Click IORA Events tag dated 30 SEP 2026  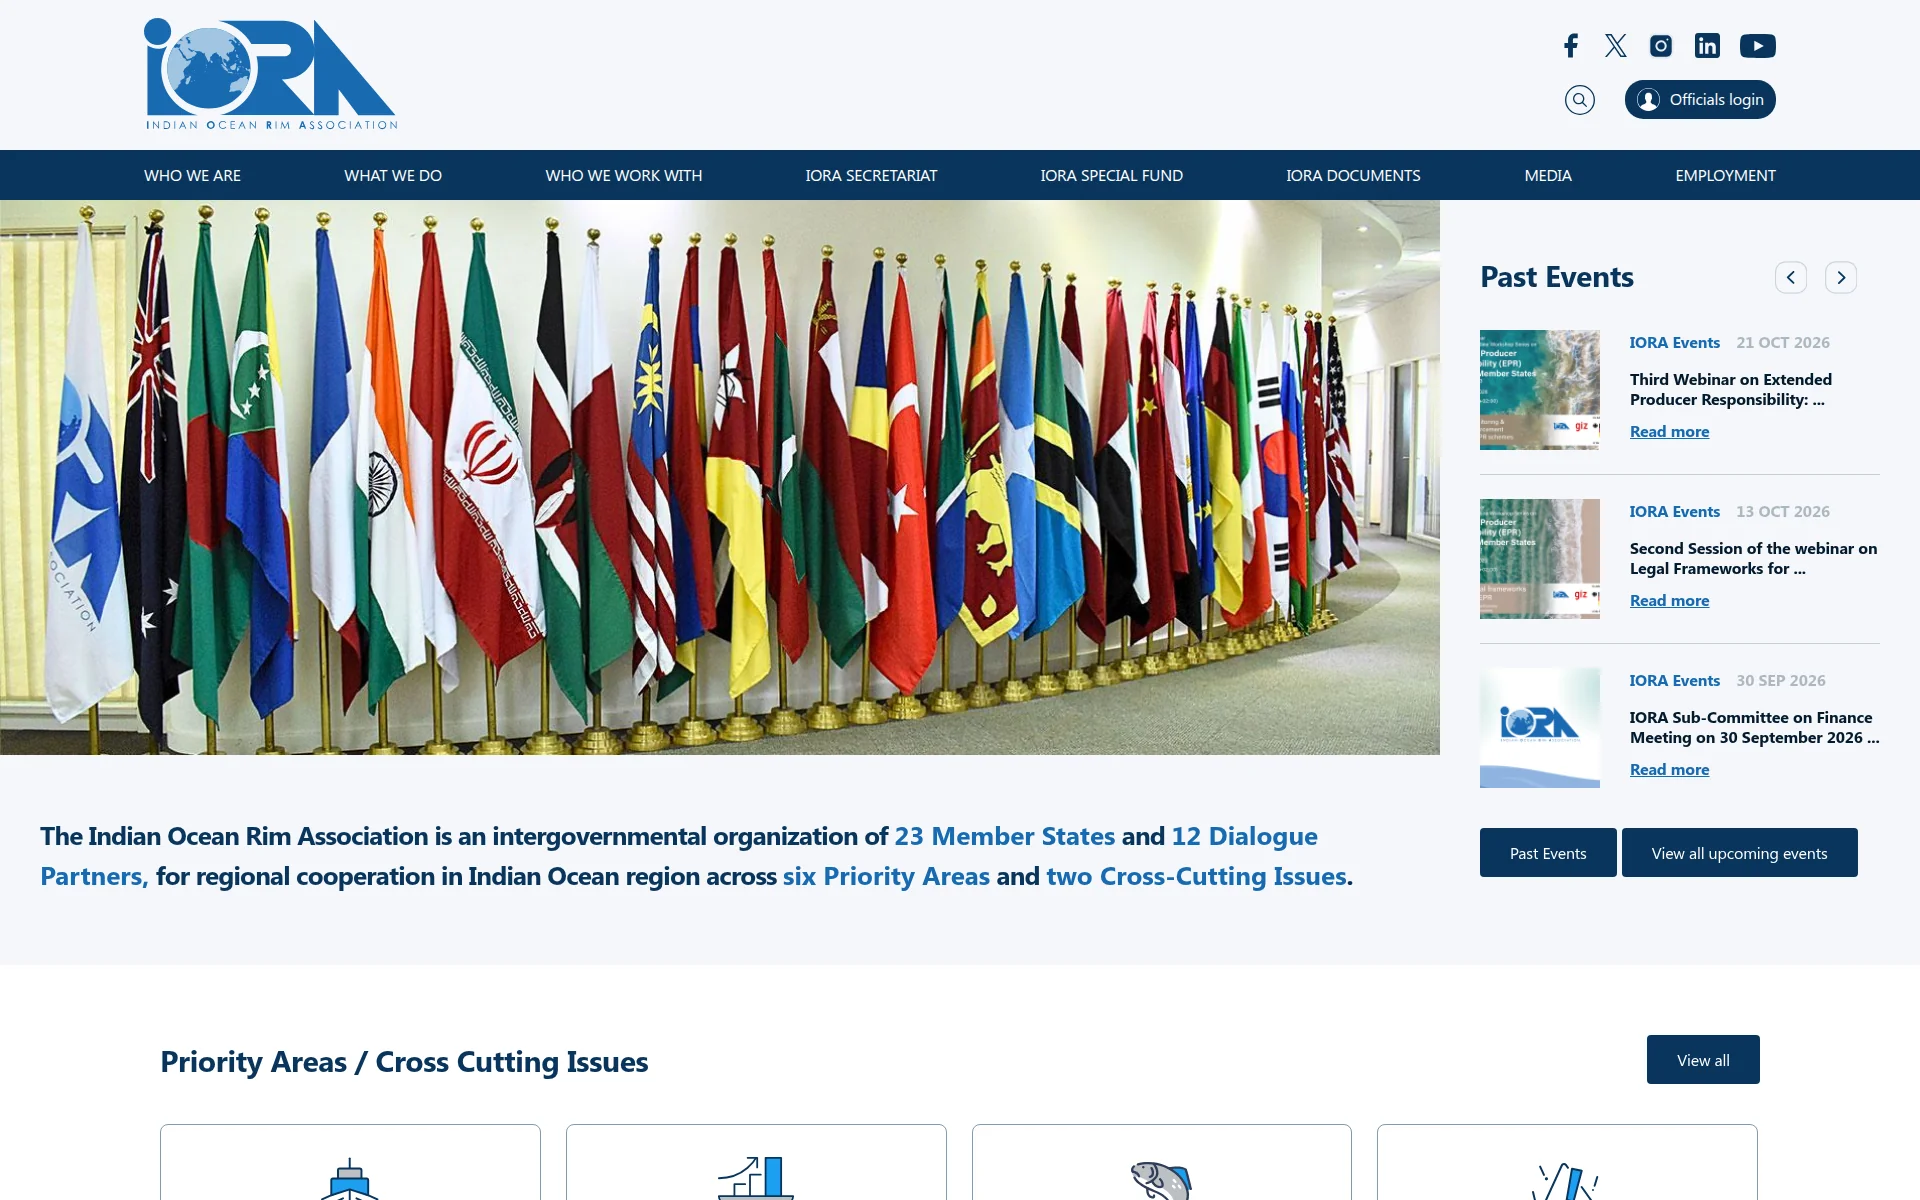1675,680
